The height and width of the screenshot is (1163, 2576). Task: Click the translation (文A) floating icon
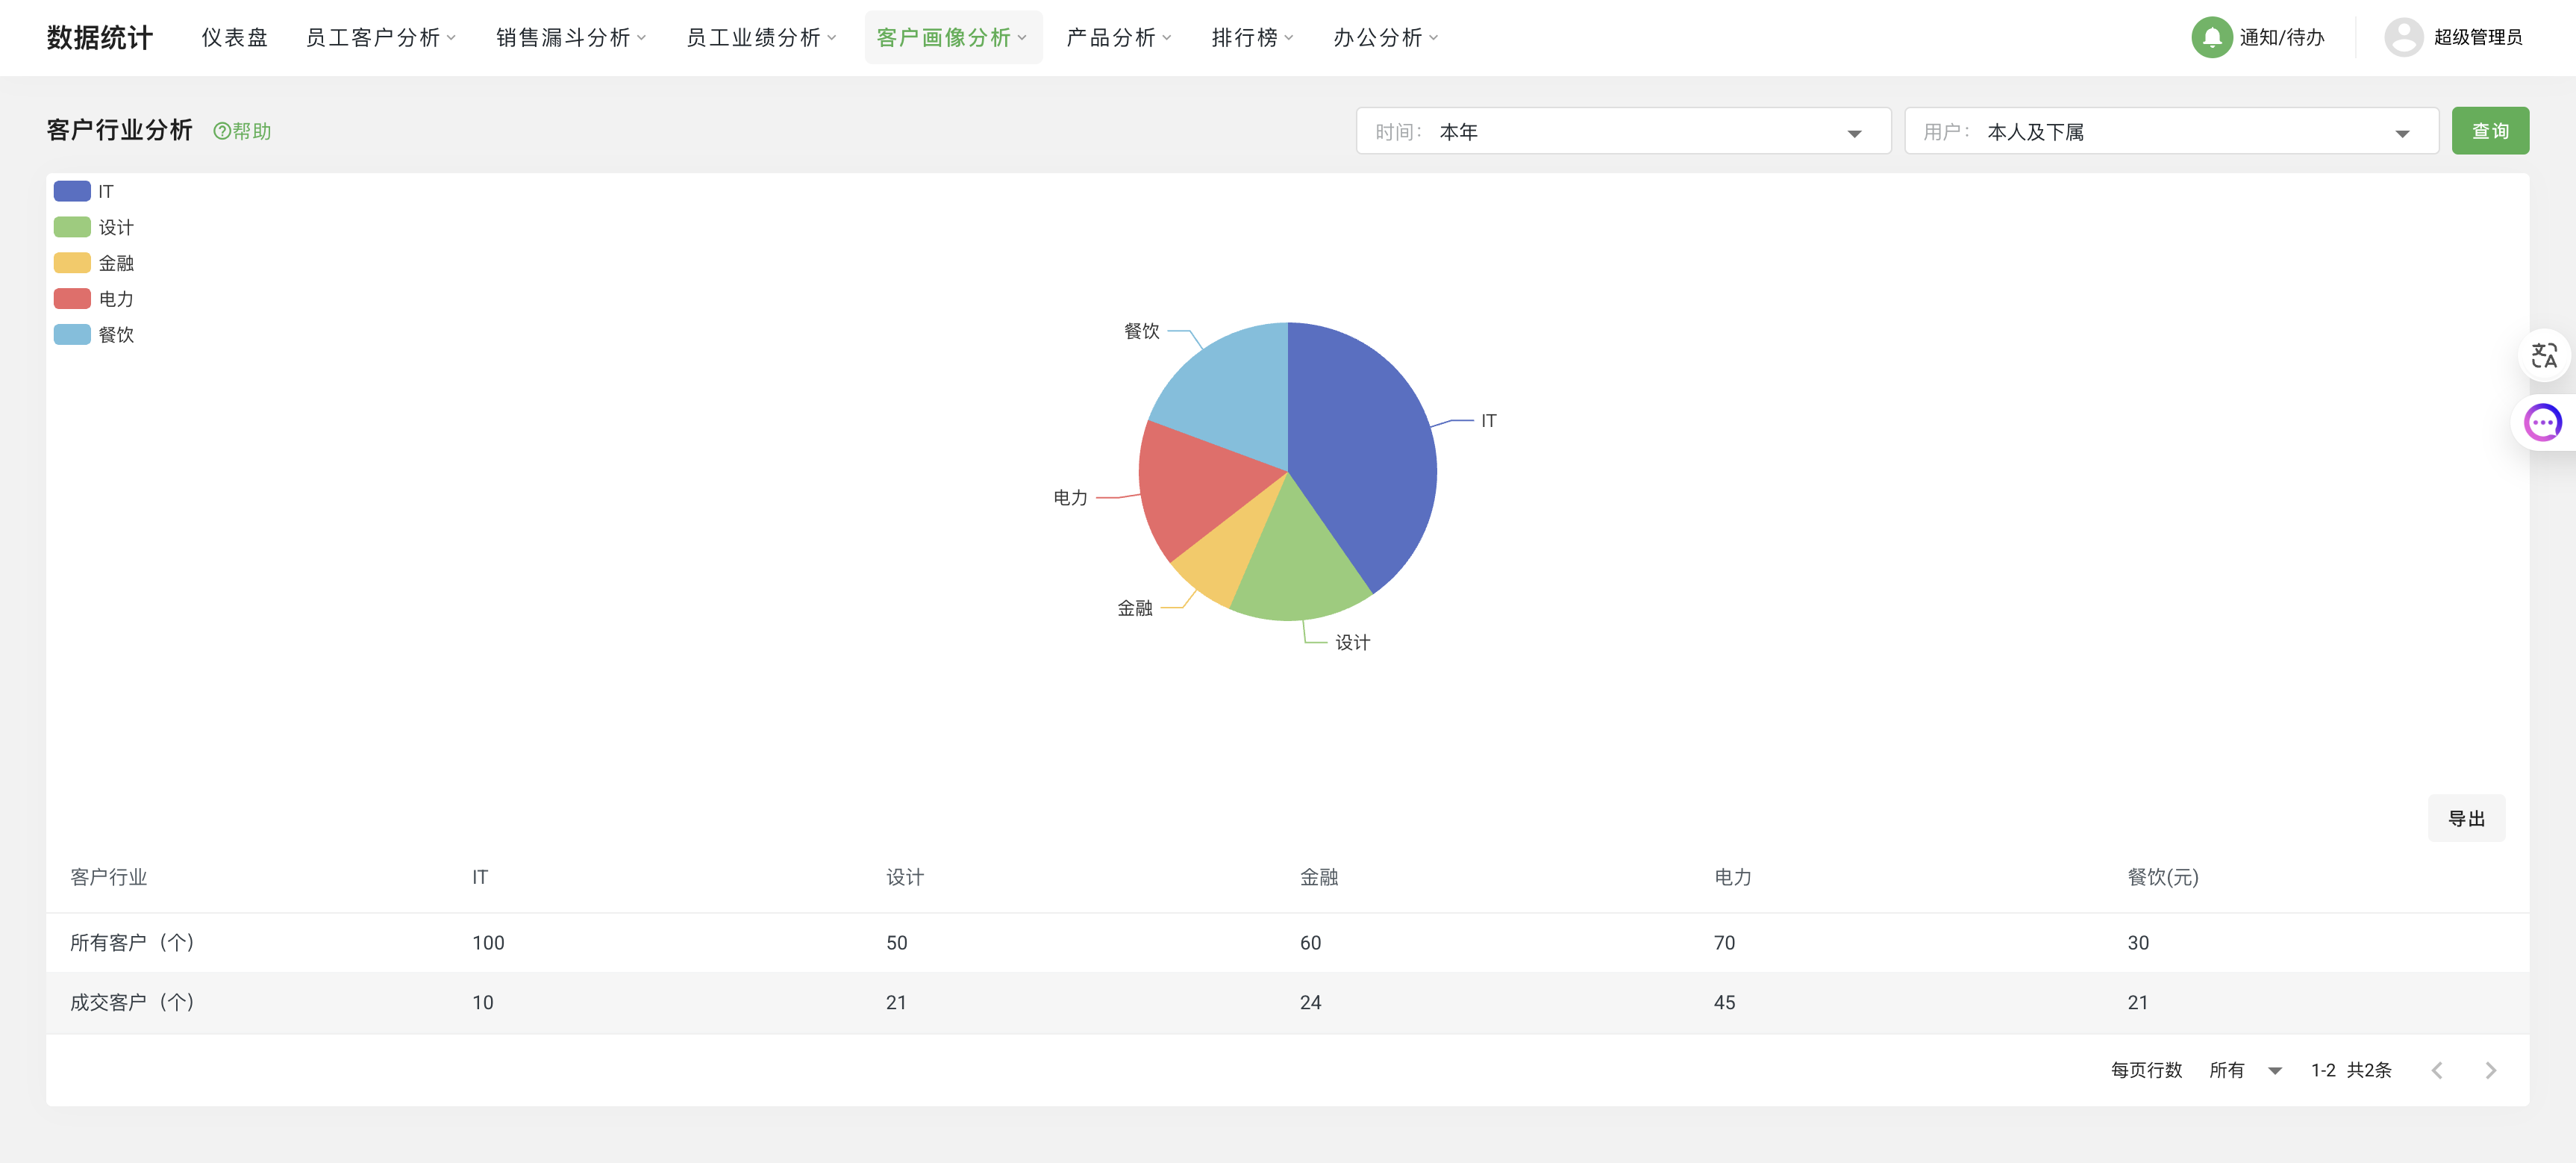coord(2544,355)
